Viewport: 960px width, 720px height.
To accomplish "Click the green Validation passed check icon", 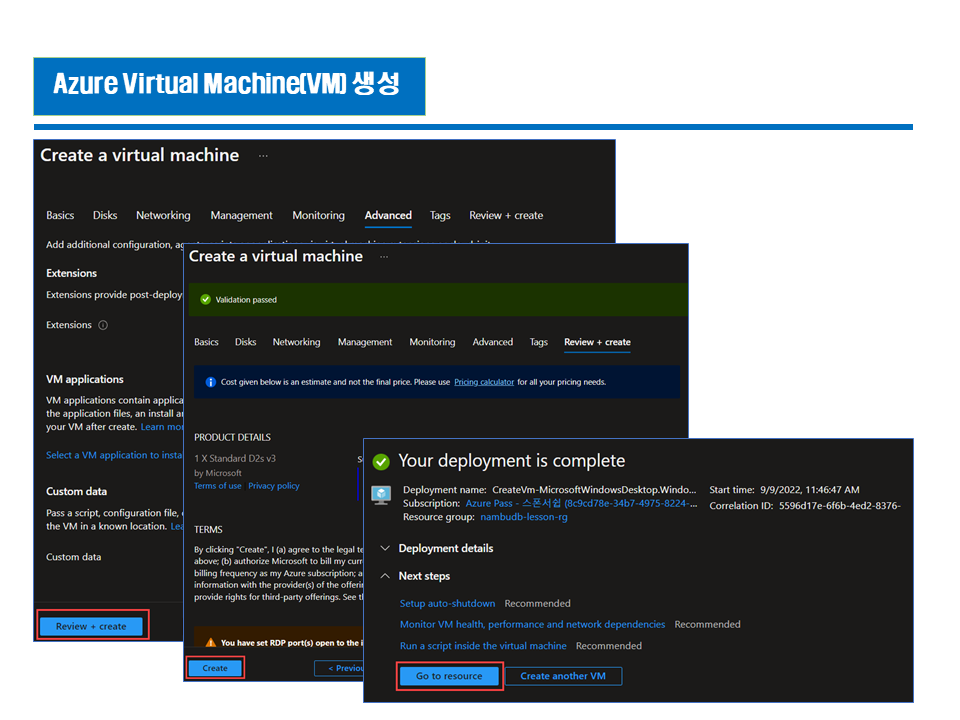I will [206, 299].
